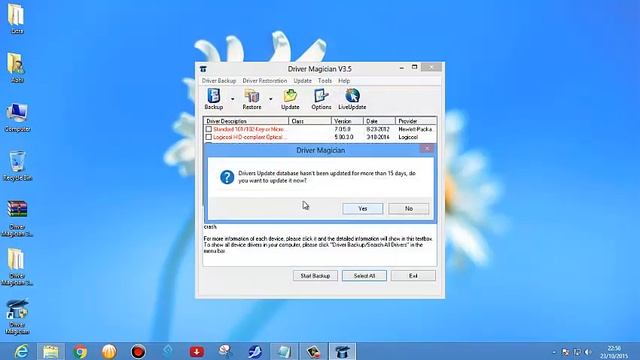This screenshot has width=640, height=360.
Task: Click the red record-button taskbar icon
Action: point(138,351)
